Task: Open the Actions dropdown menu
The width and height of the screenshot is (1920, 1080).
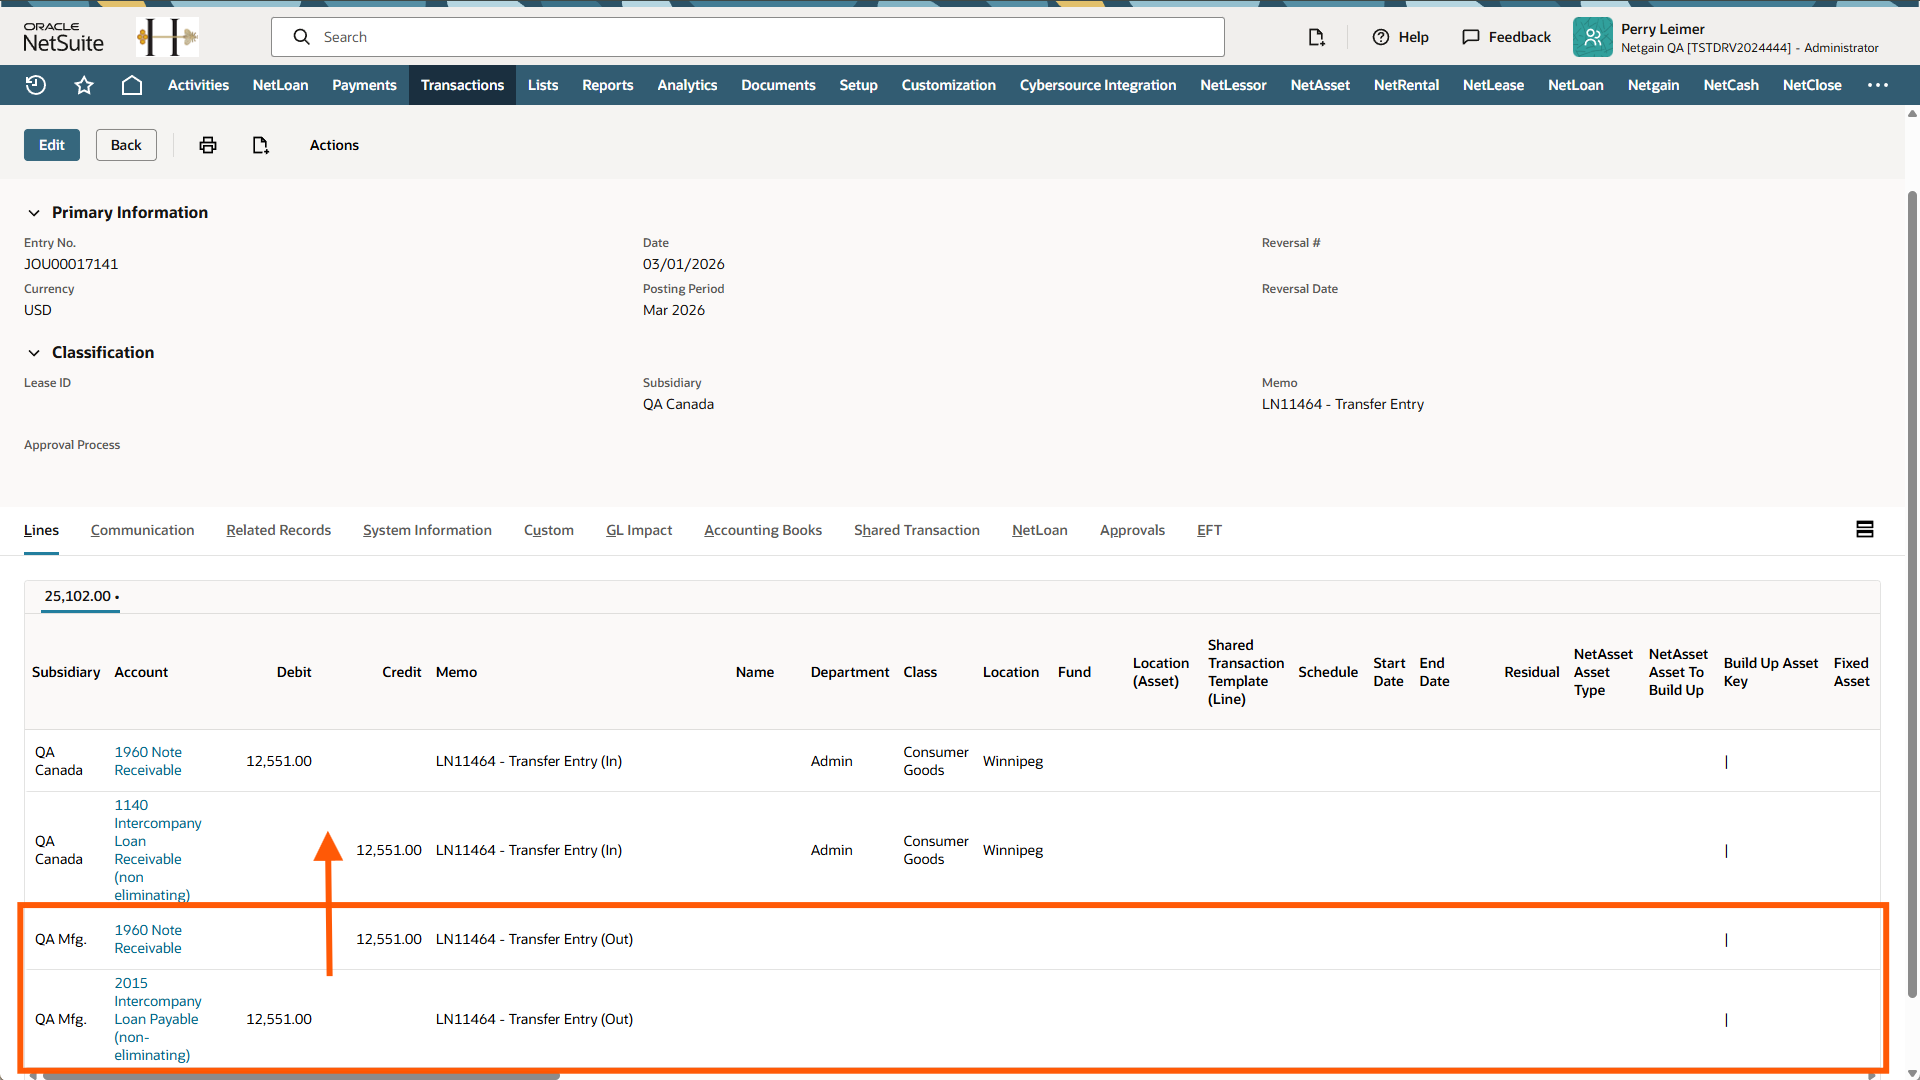Action: 334,145
